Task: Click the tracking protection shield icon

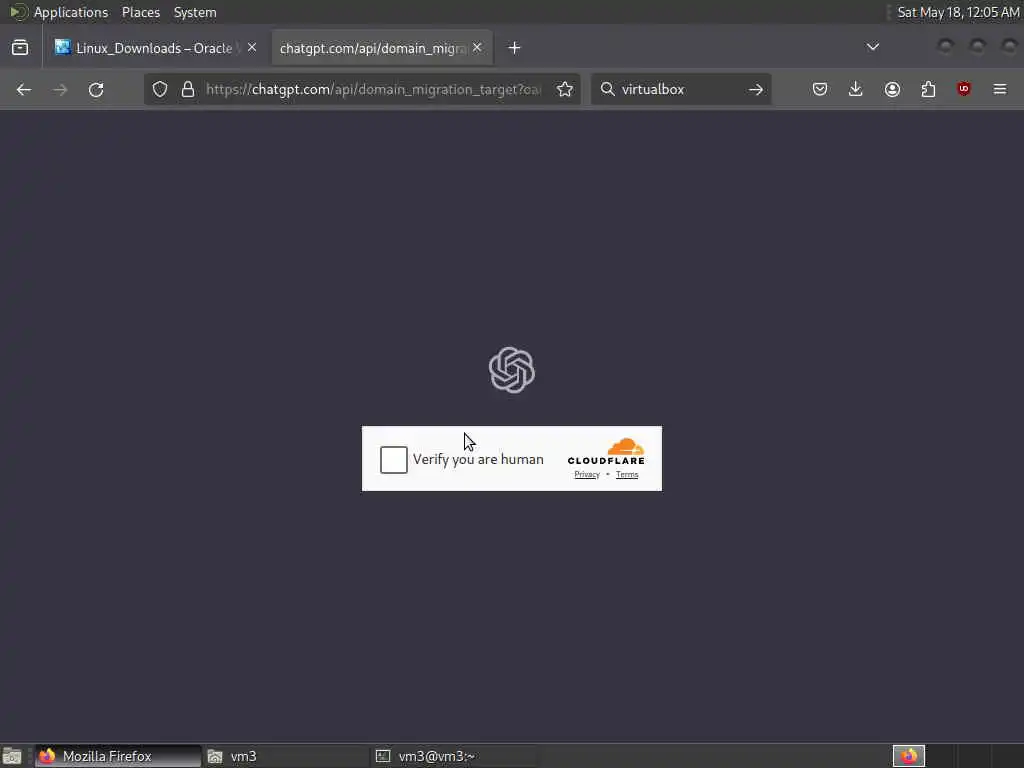Action: click(x=160, y=89)
